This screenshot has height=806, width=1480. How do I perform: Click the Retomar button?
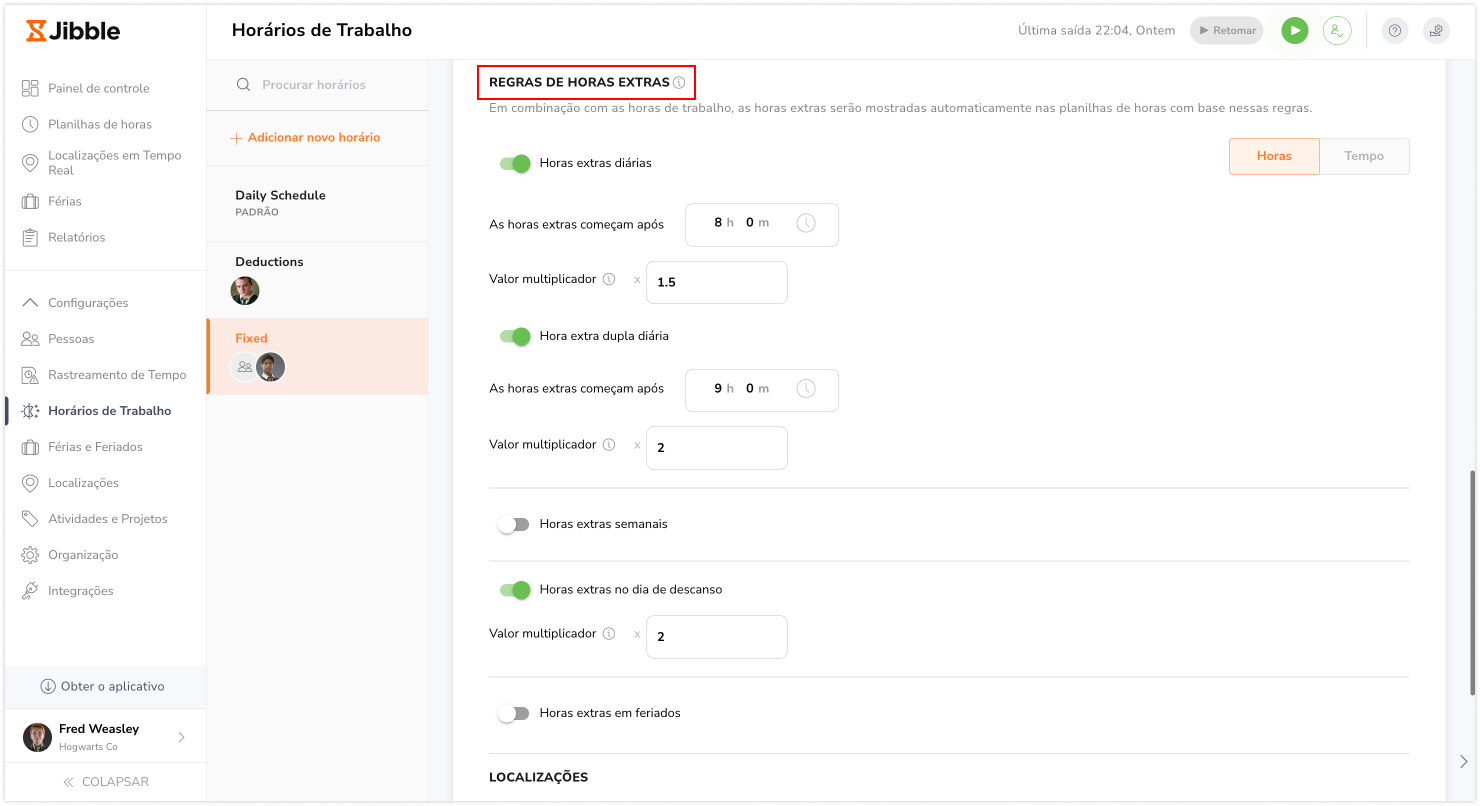tap(1227, 31)
